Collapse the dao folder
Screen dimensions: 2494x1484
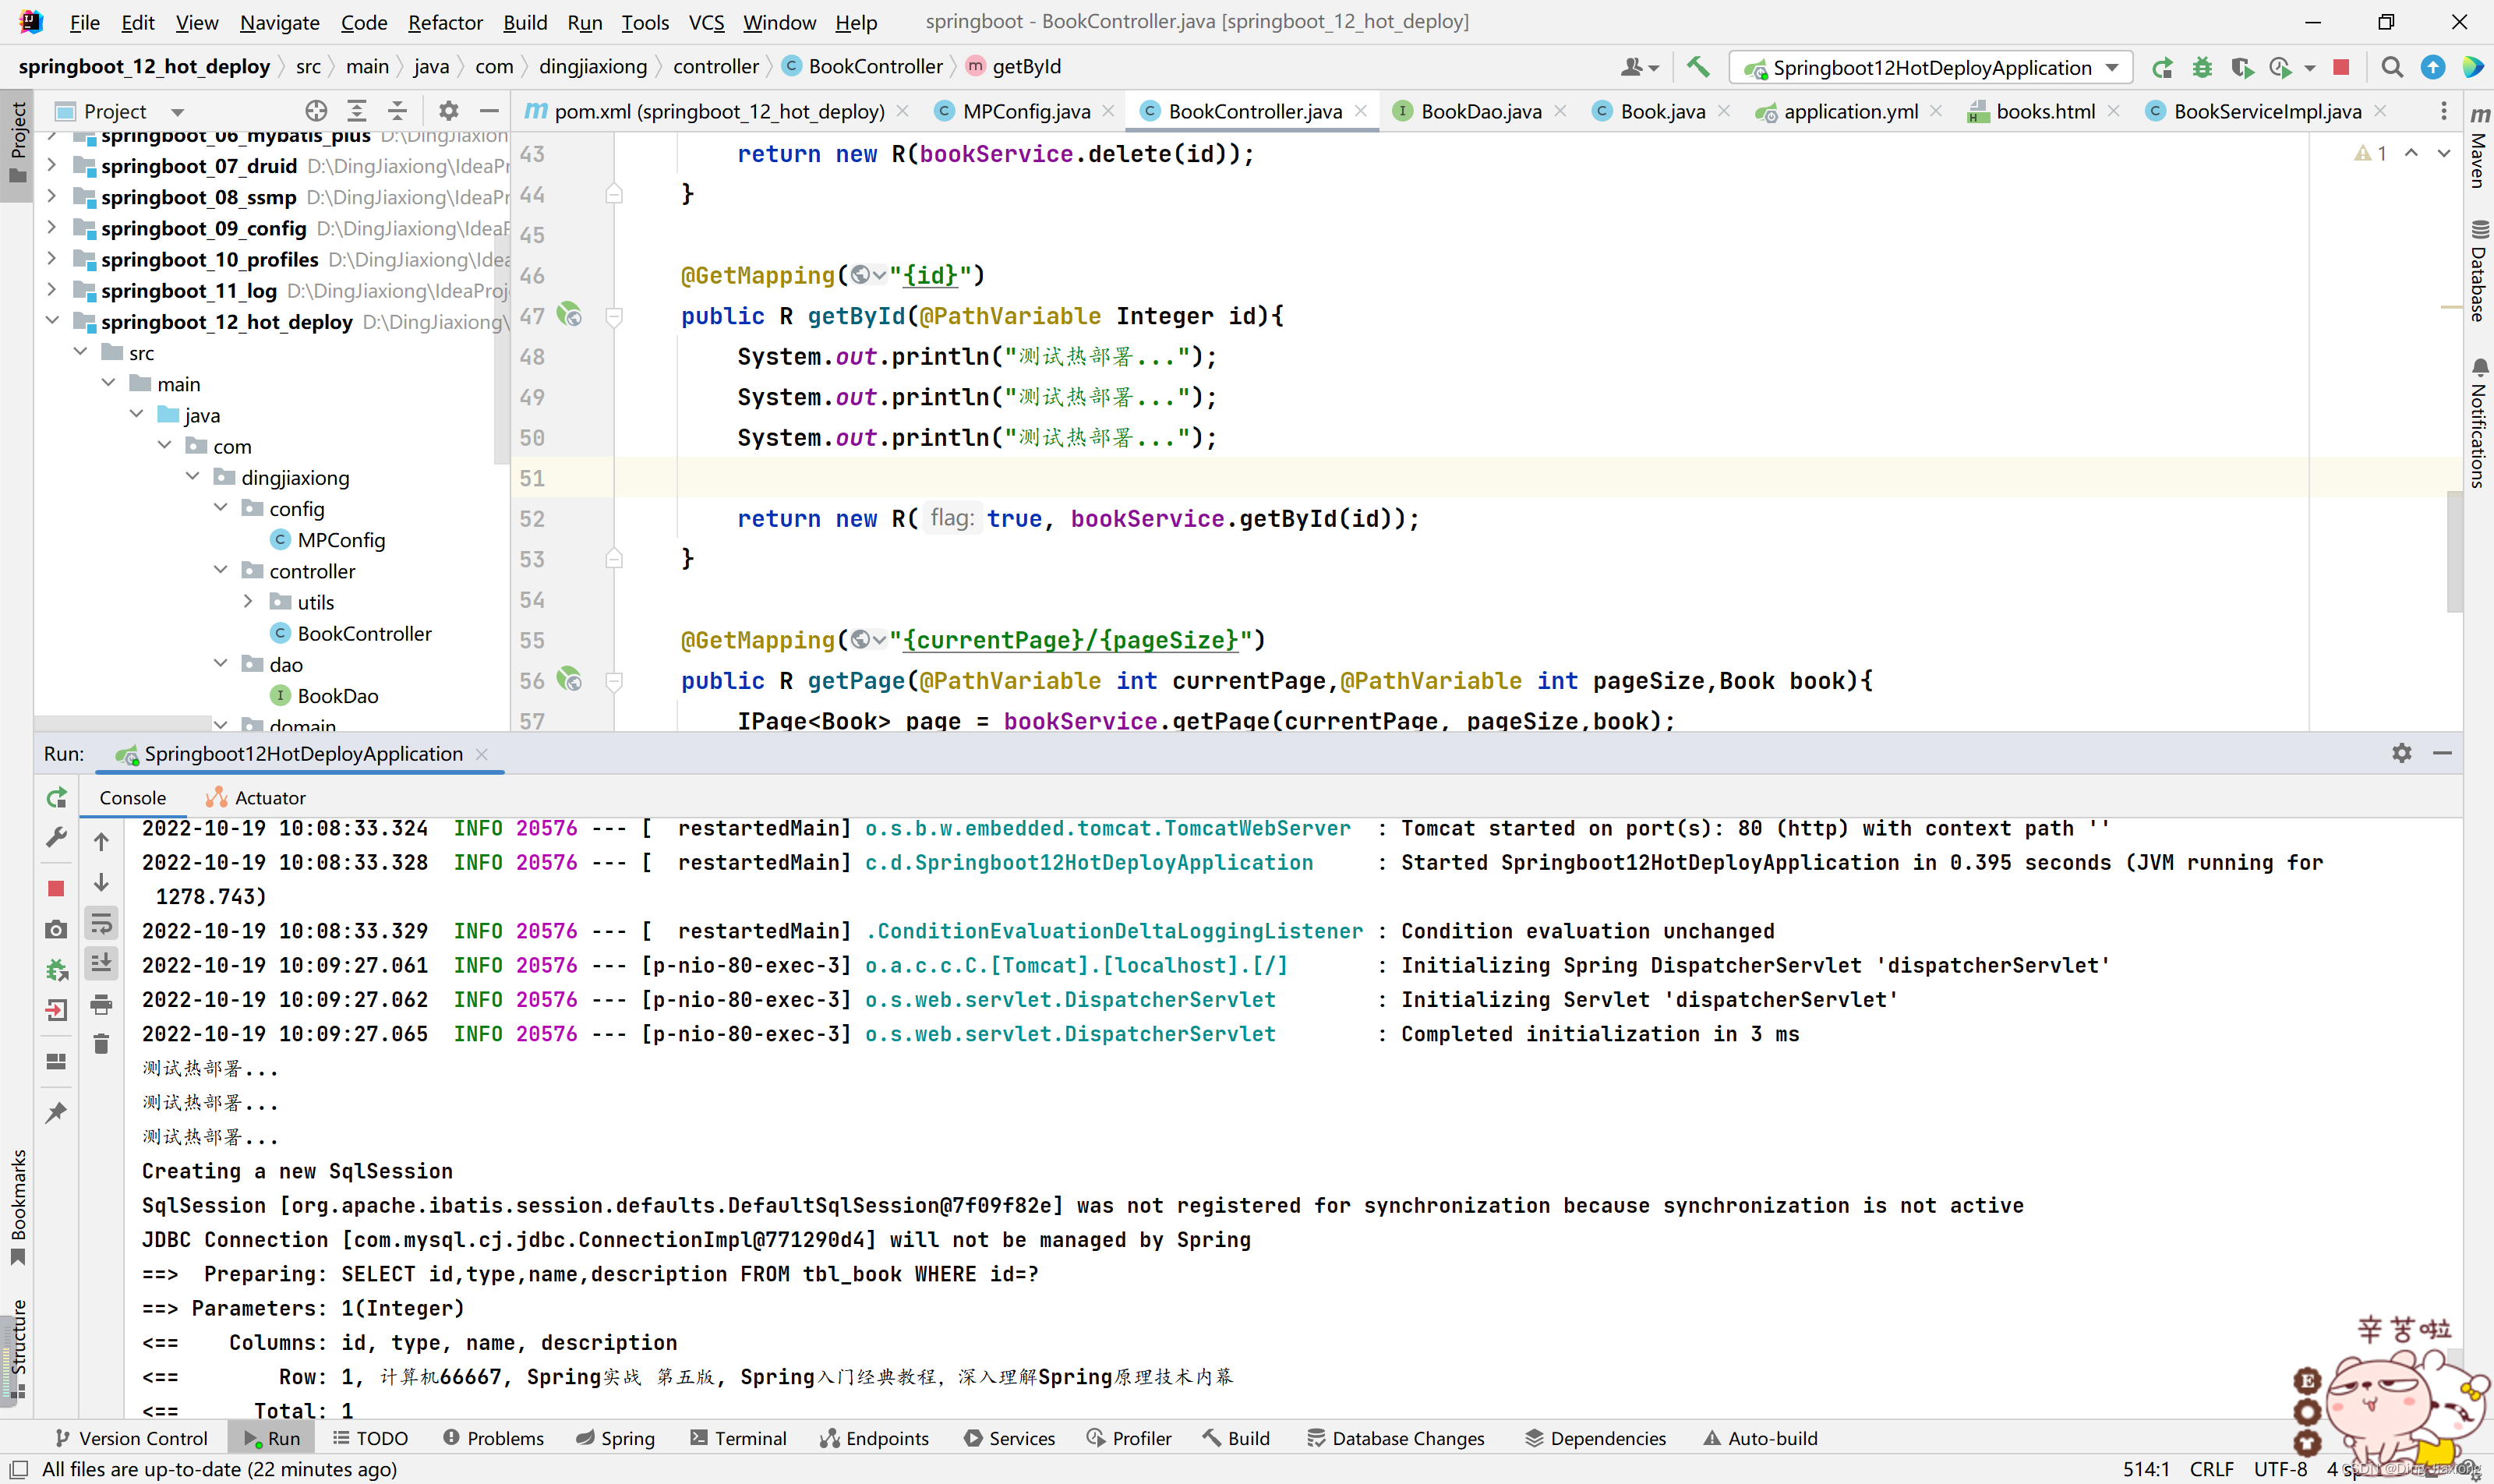(x=221, y=664)
